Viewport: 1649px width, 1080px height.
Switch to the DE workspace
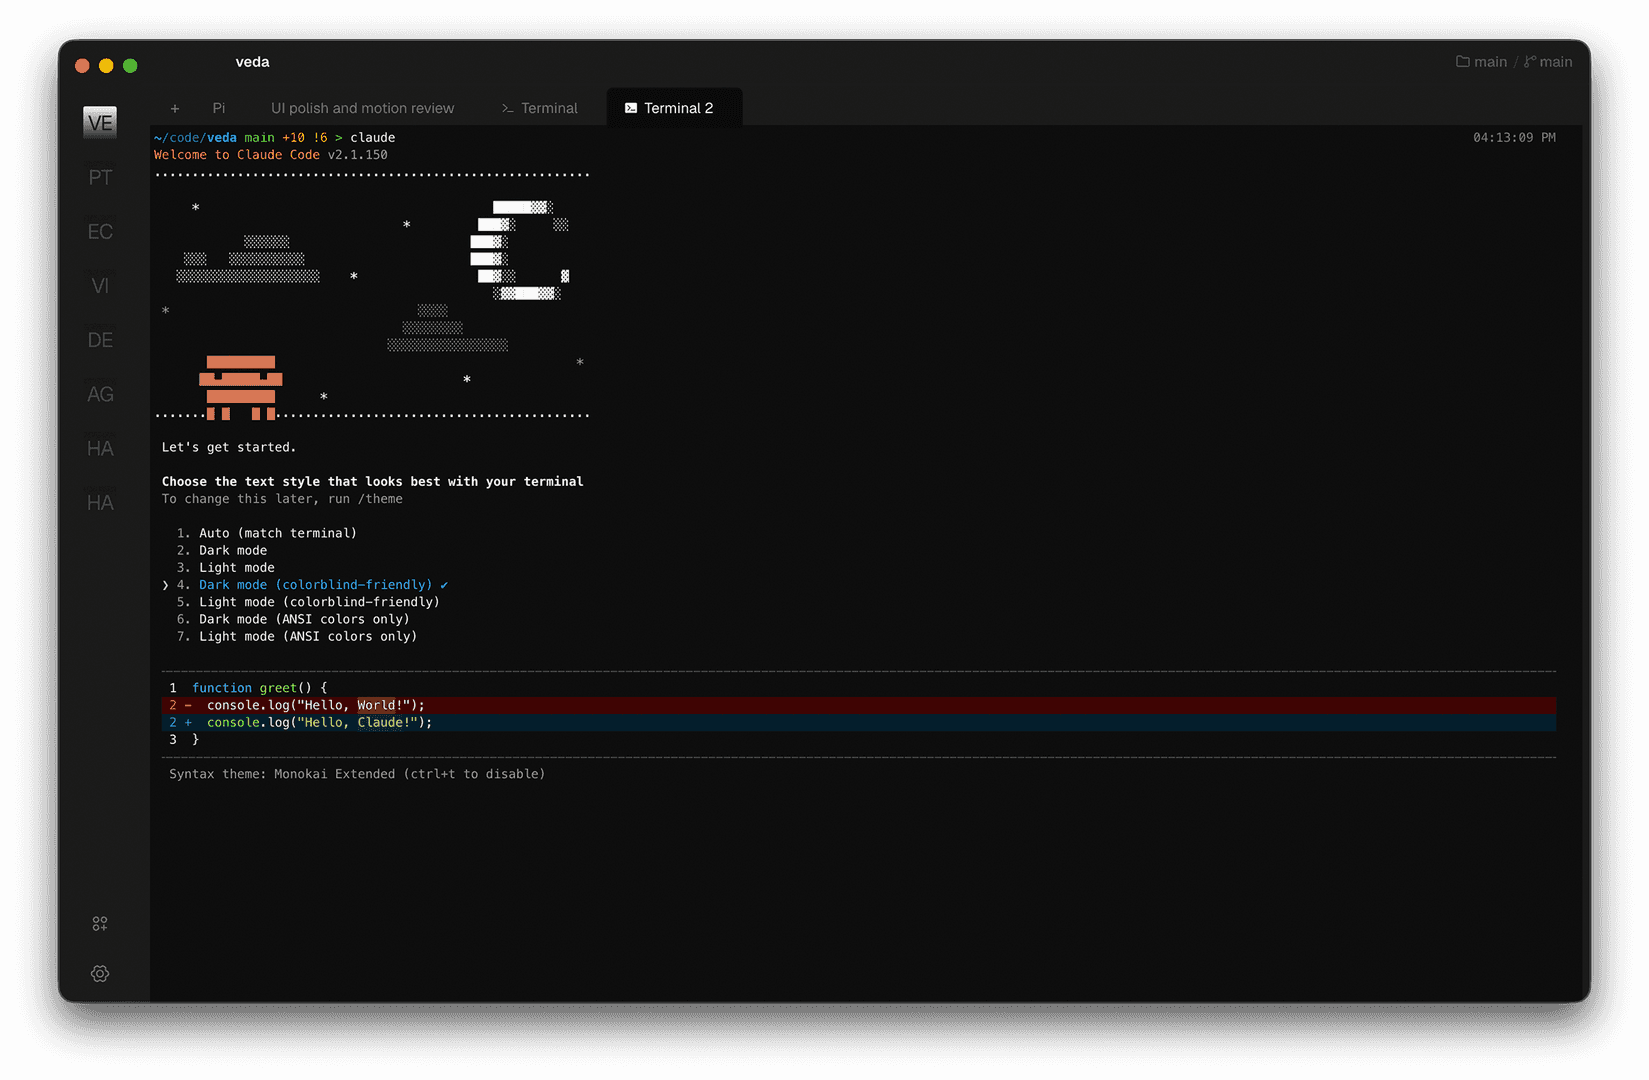pyautogui.click(x=100, y=340)
